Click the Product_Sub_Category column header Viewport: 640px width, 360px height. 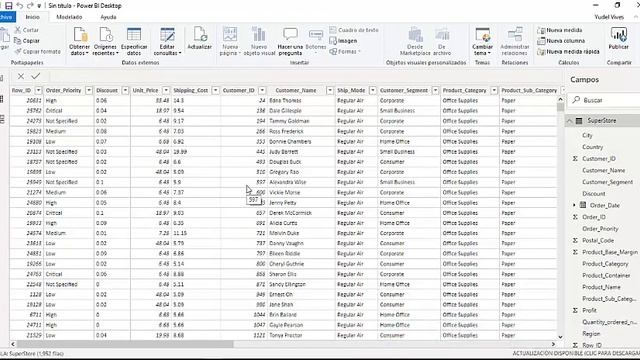[x=529, y=90]
